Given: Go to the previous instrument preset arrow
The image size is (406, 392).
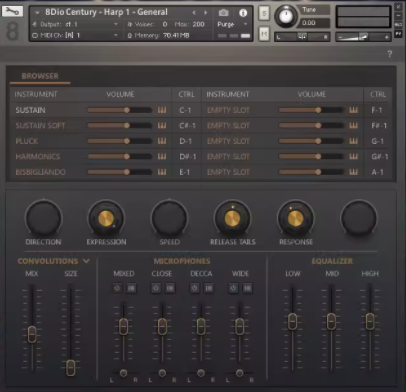Looking at the screenshot, I should [x=194, y=13].
